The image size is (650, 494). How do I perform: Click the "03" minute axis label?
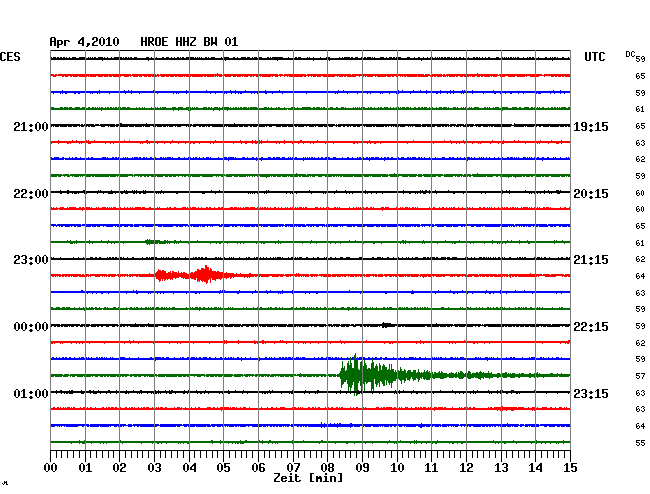point(154,467)
